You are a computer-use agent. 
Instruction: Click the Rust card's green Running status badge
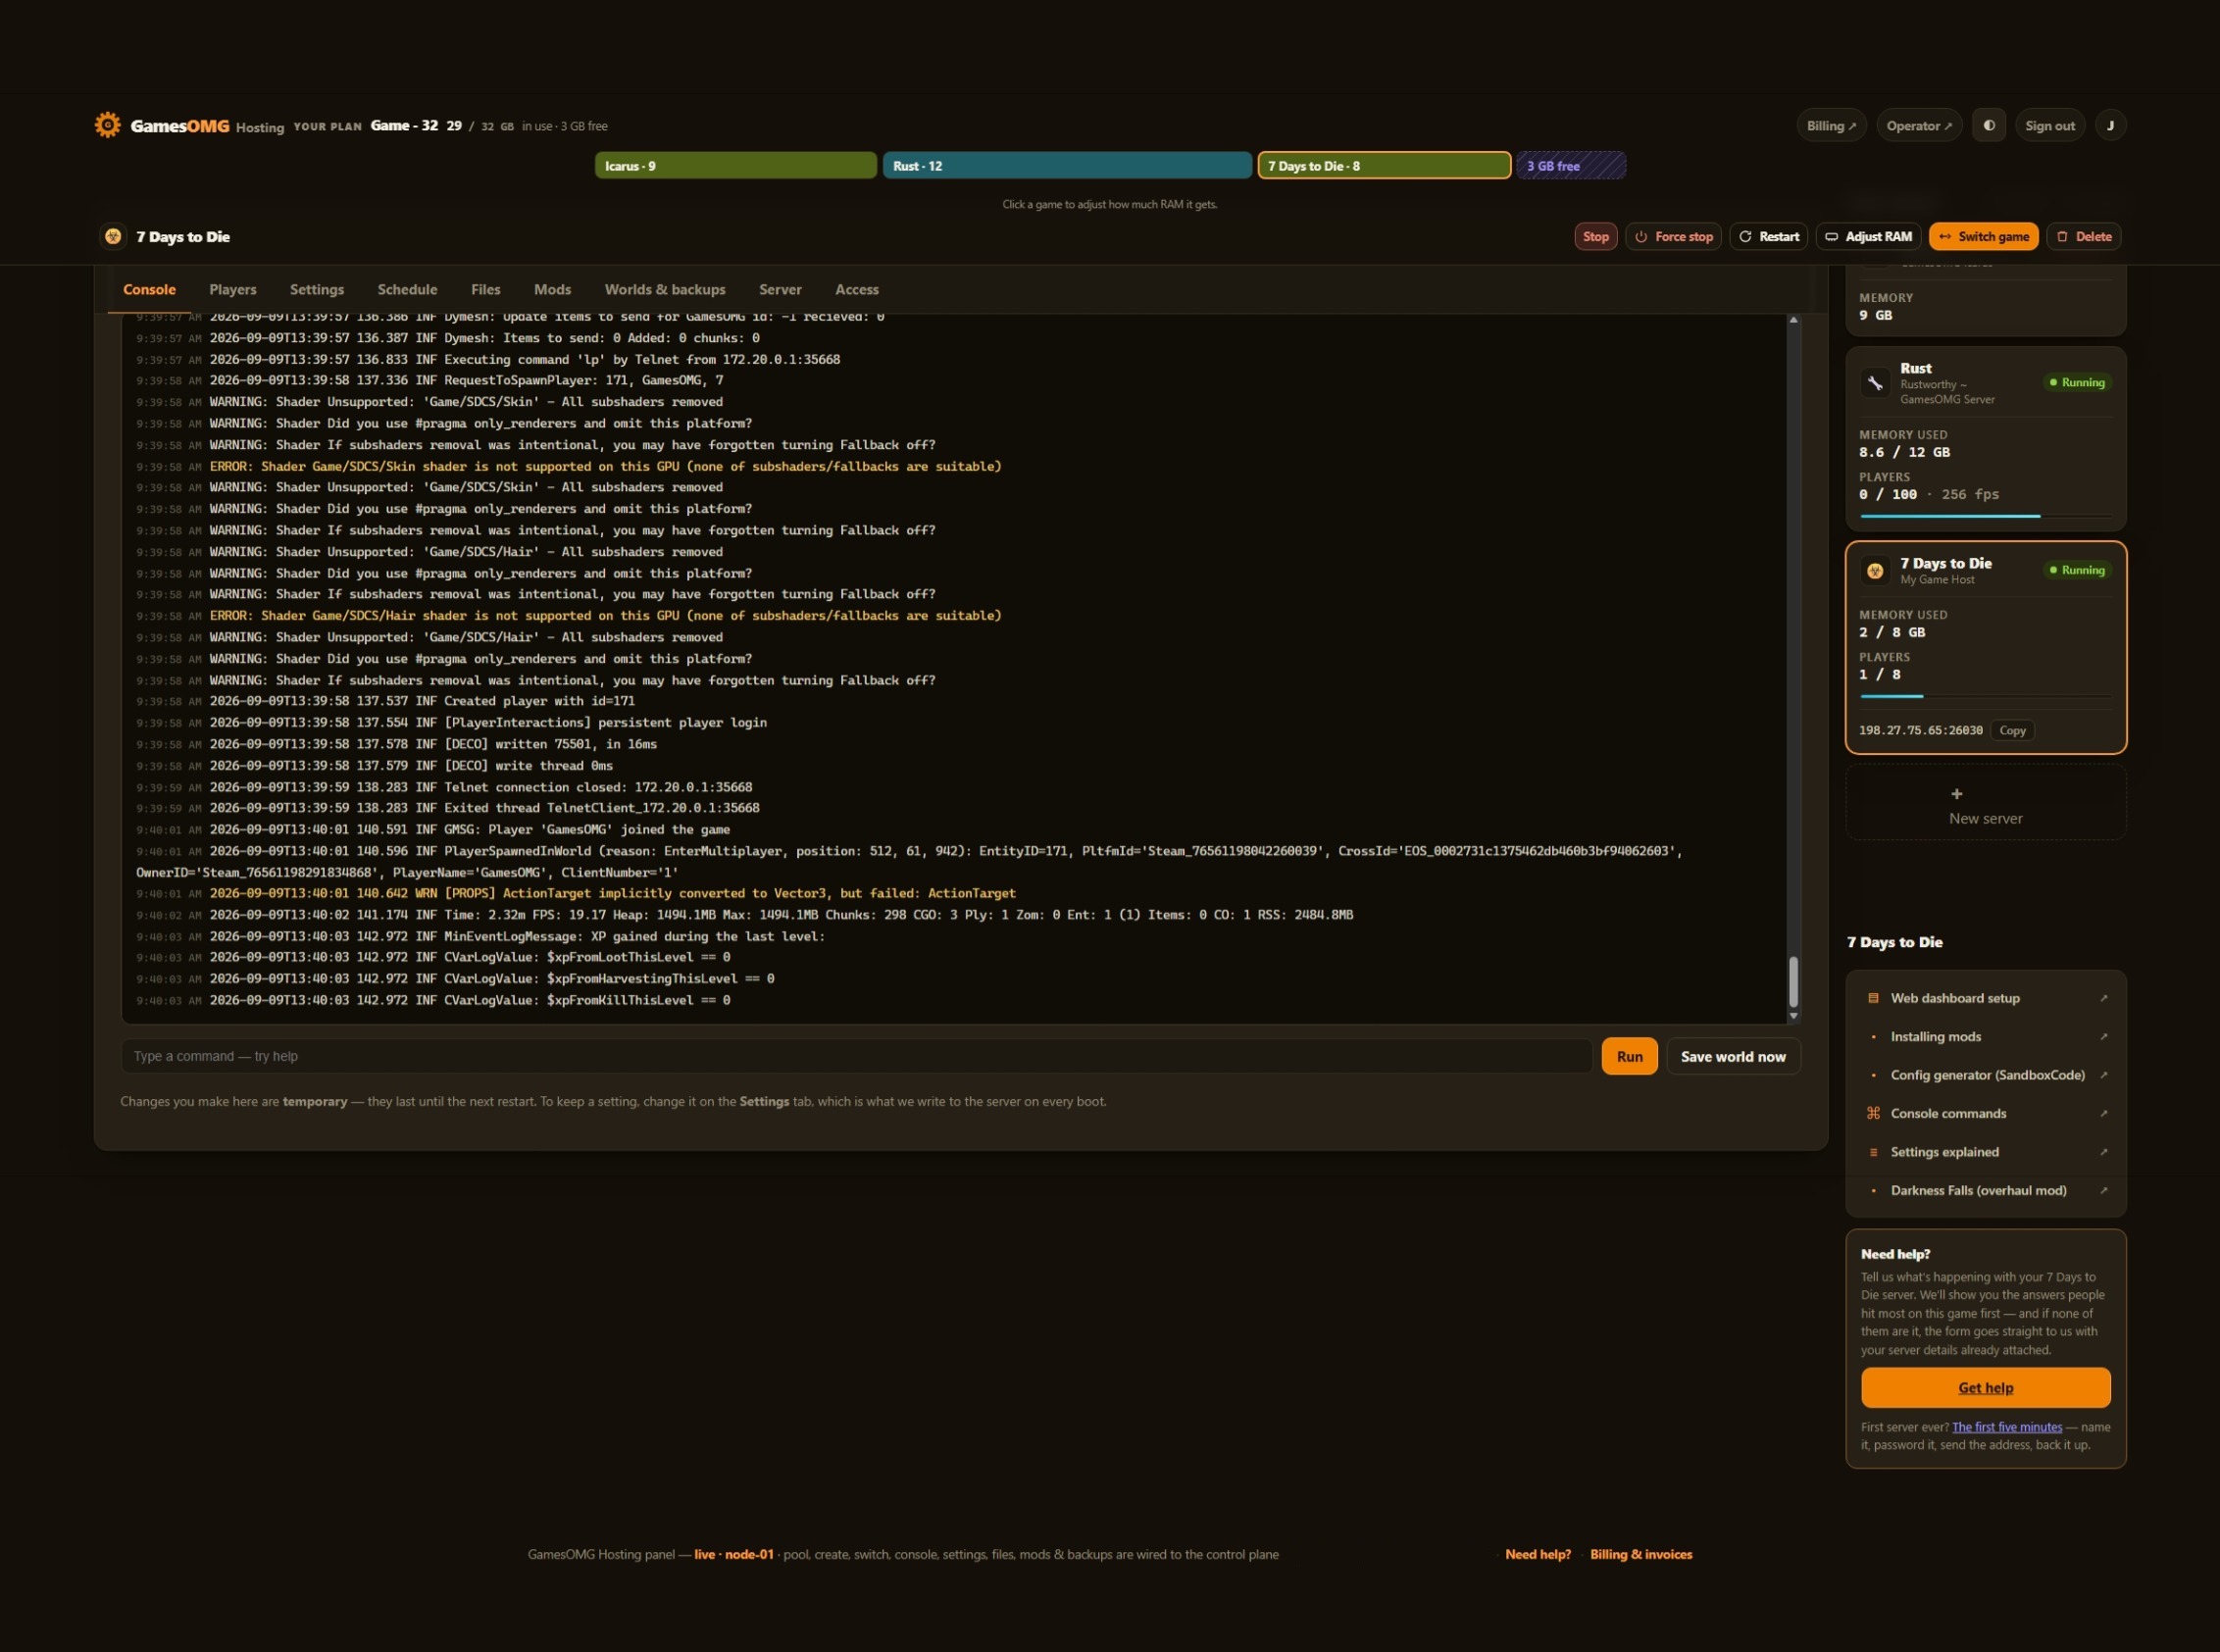2077,382
